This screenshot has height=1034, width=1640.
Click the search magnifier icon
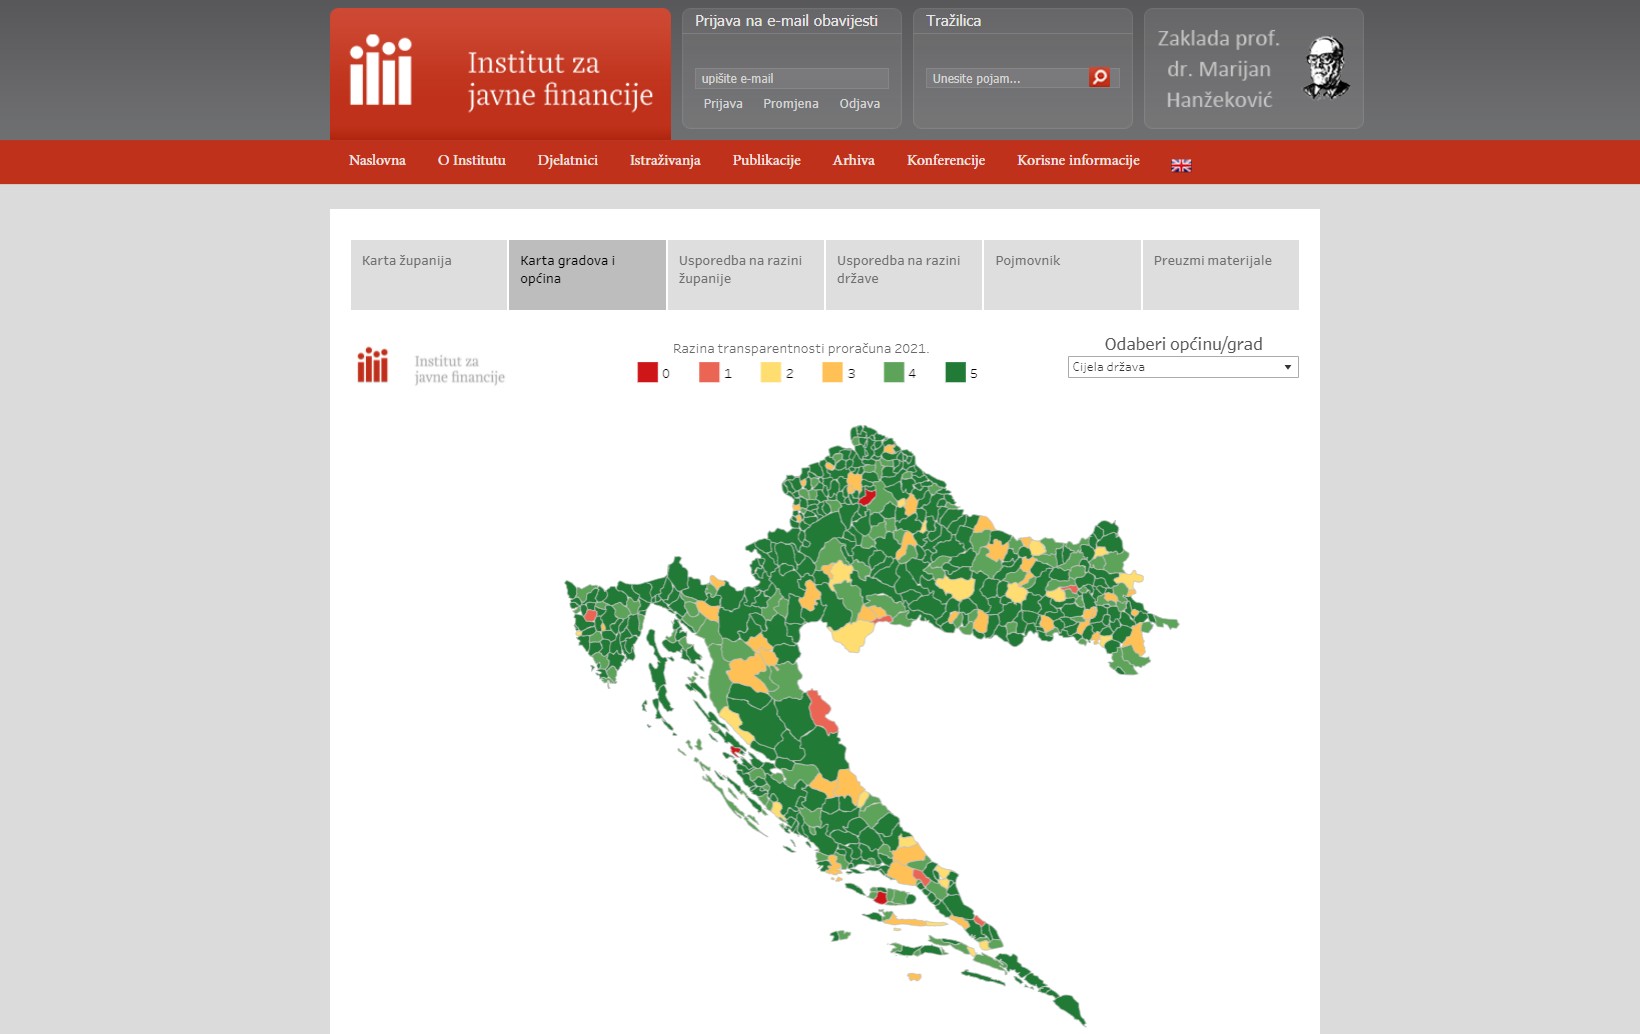click(1099, 77)
